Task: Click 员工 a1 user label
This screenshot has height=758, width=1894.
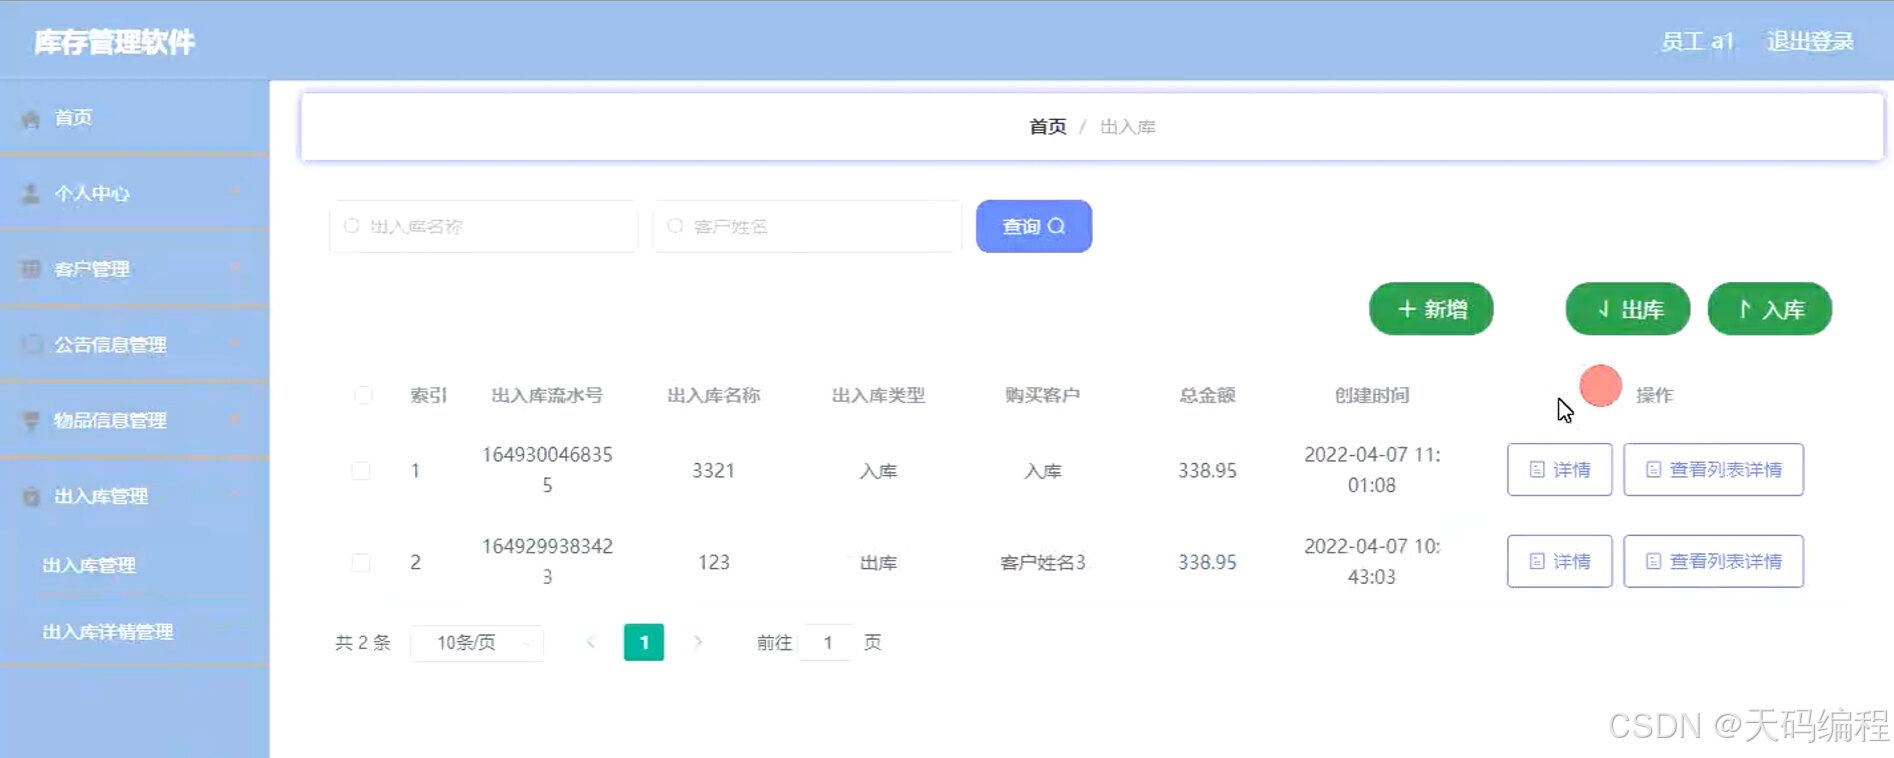Action: (x=1697, y=41)
